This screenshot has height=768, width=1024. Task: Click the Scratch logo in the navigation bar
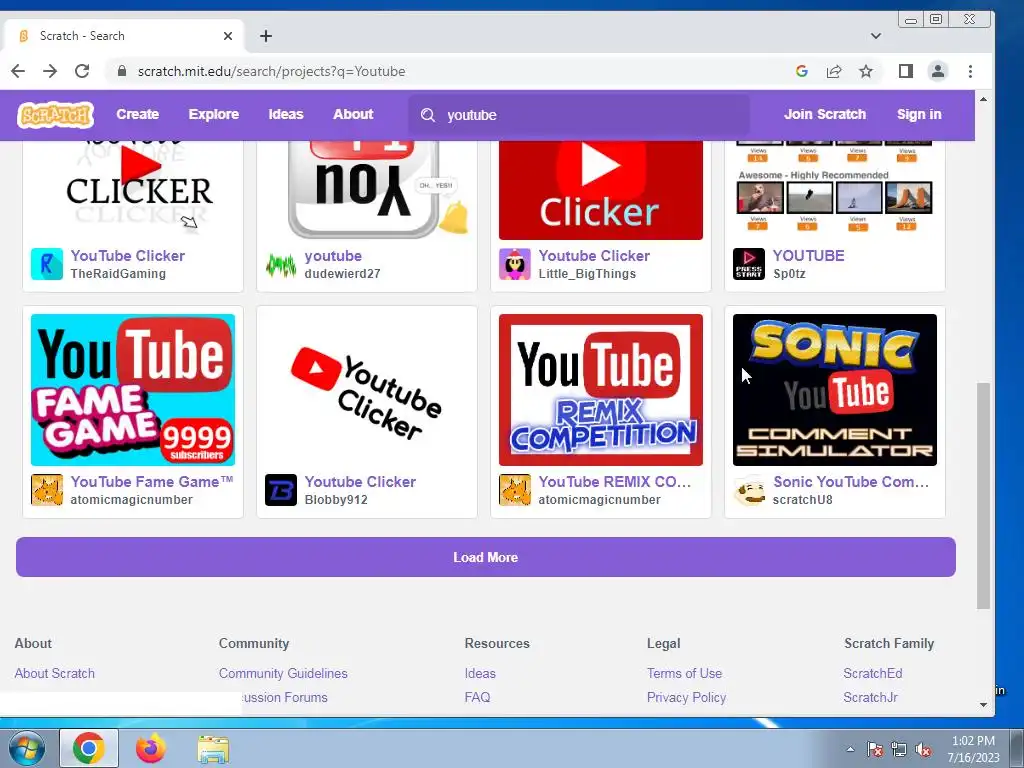pos(56,115)
